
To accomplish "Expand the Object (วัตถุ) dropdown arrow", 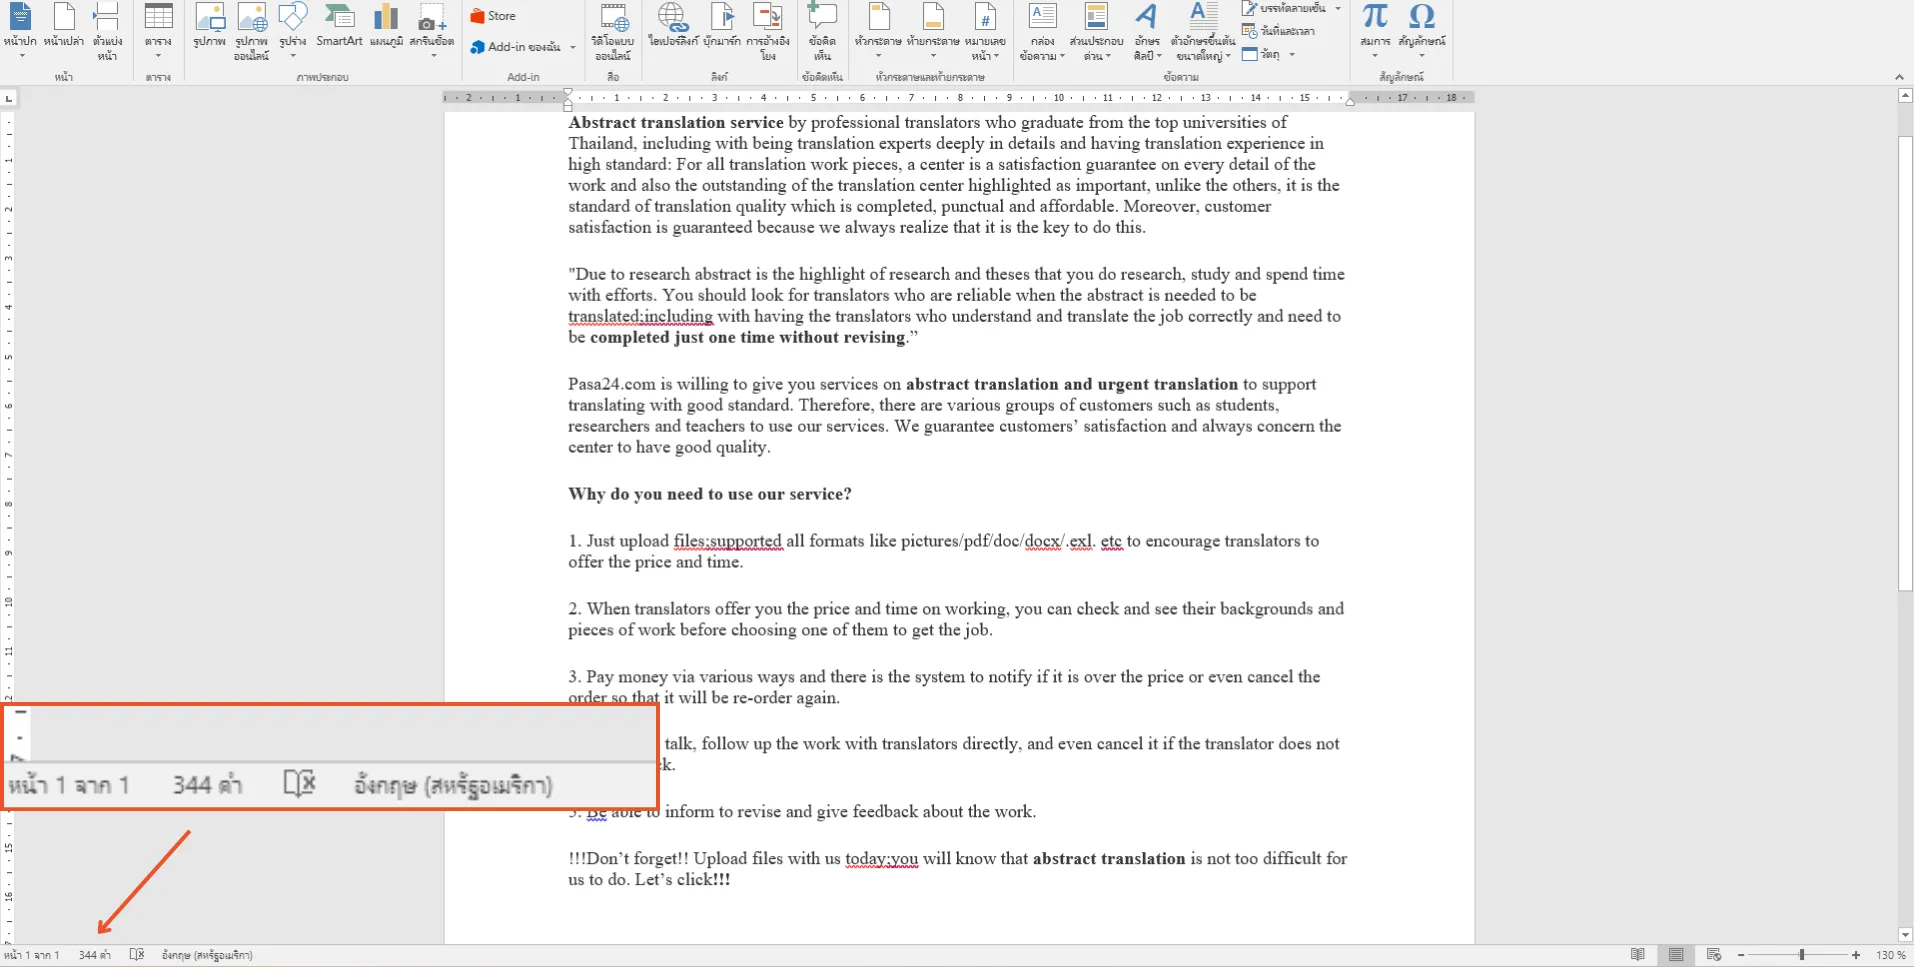I will pyautogui.click(x=1292, y=54).
